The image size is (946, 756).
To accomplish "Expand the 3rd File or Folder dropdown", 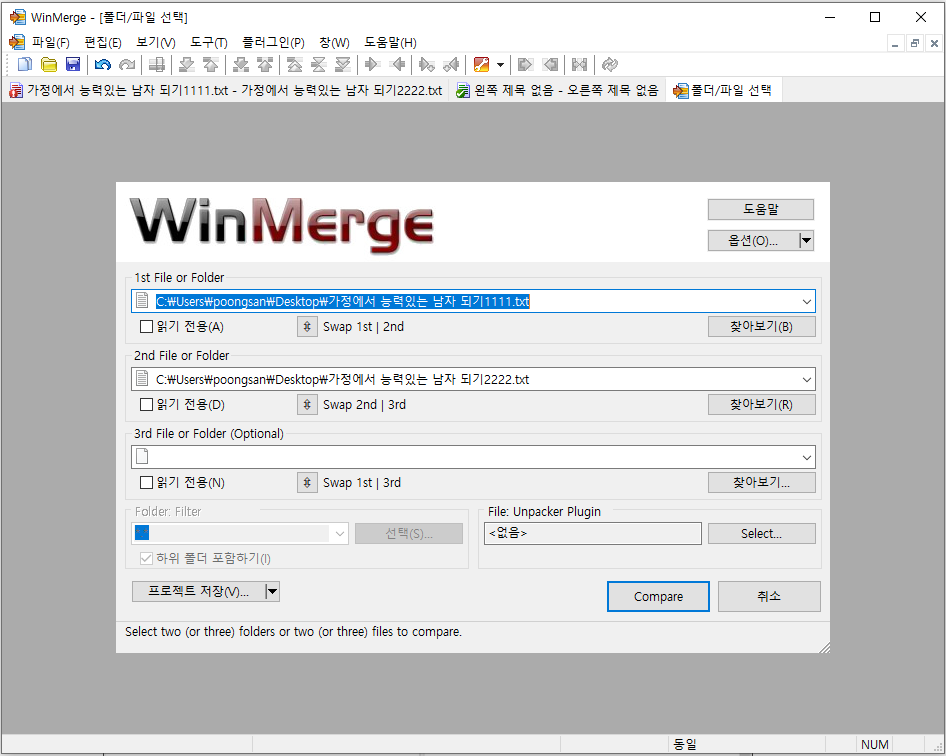I will pos(807,457).
